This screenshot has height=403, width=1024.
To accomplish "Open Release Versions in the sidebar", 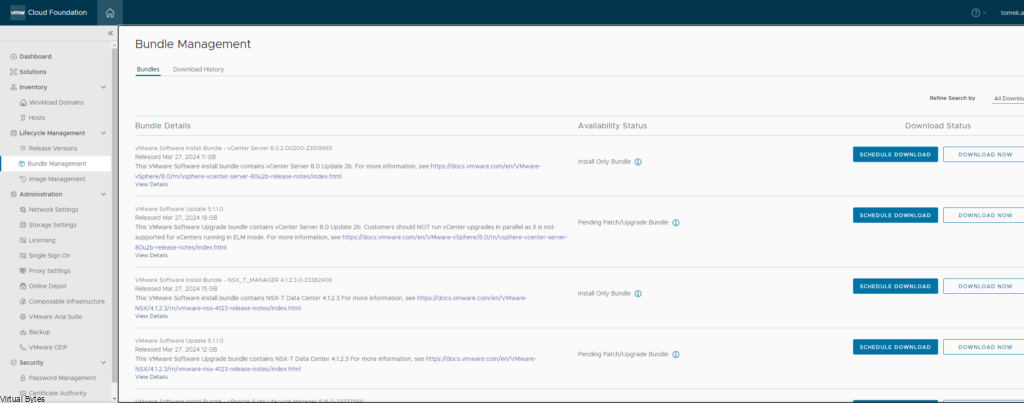I will point(53,148).
